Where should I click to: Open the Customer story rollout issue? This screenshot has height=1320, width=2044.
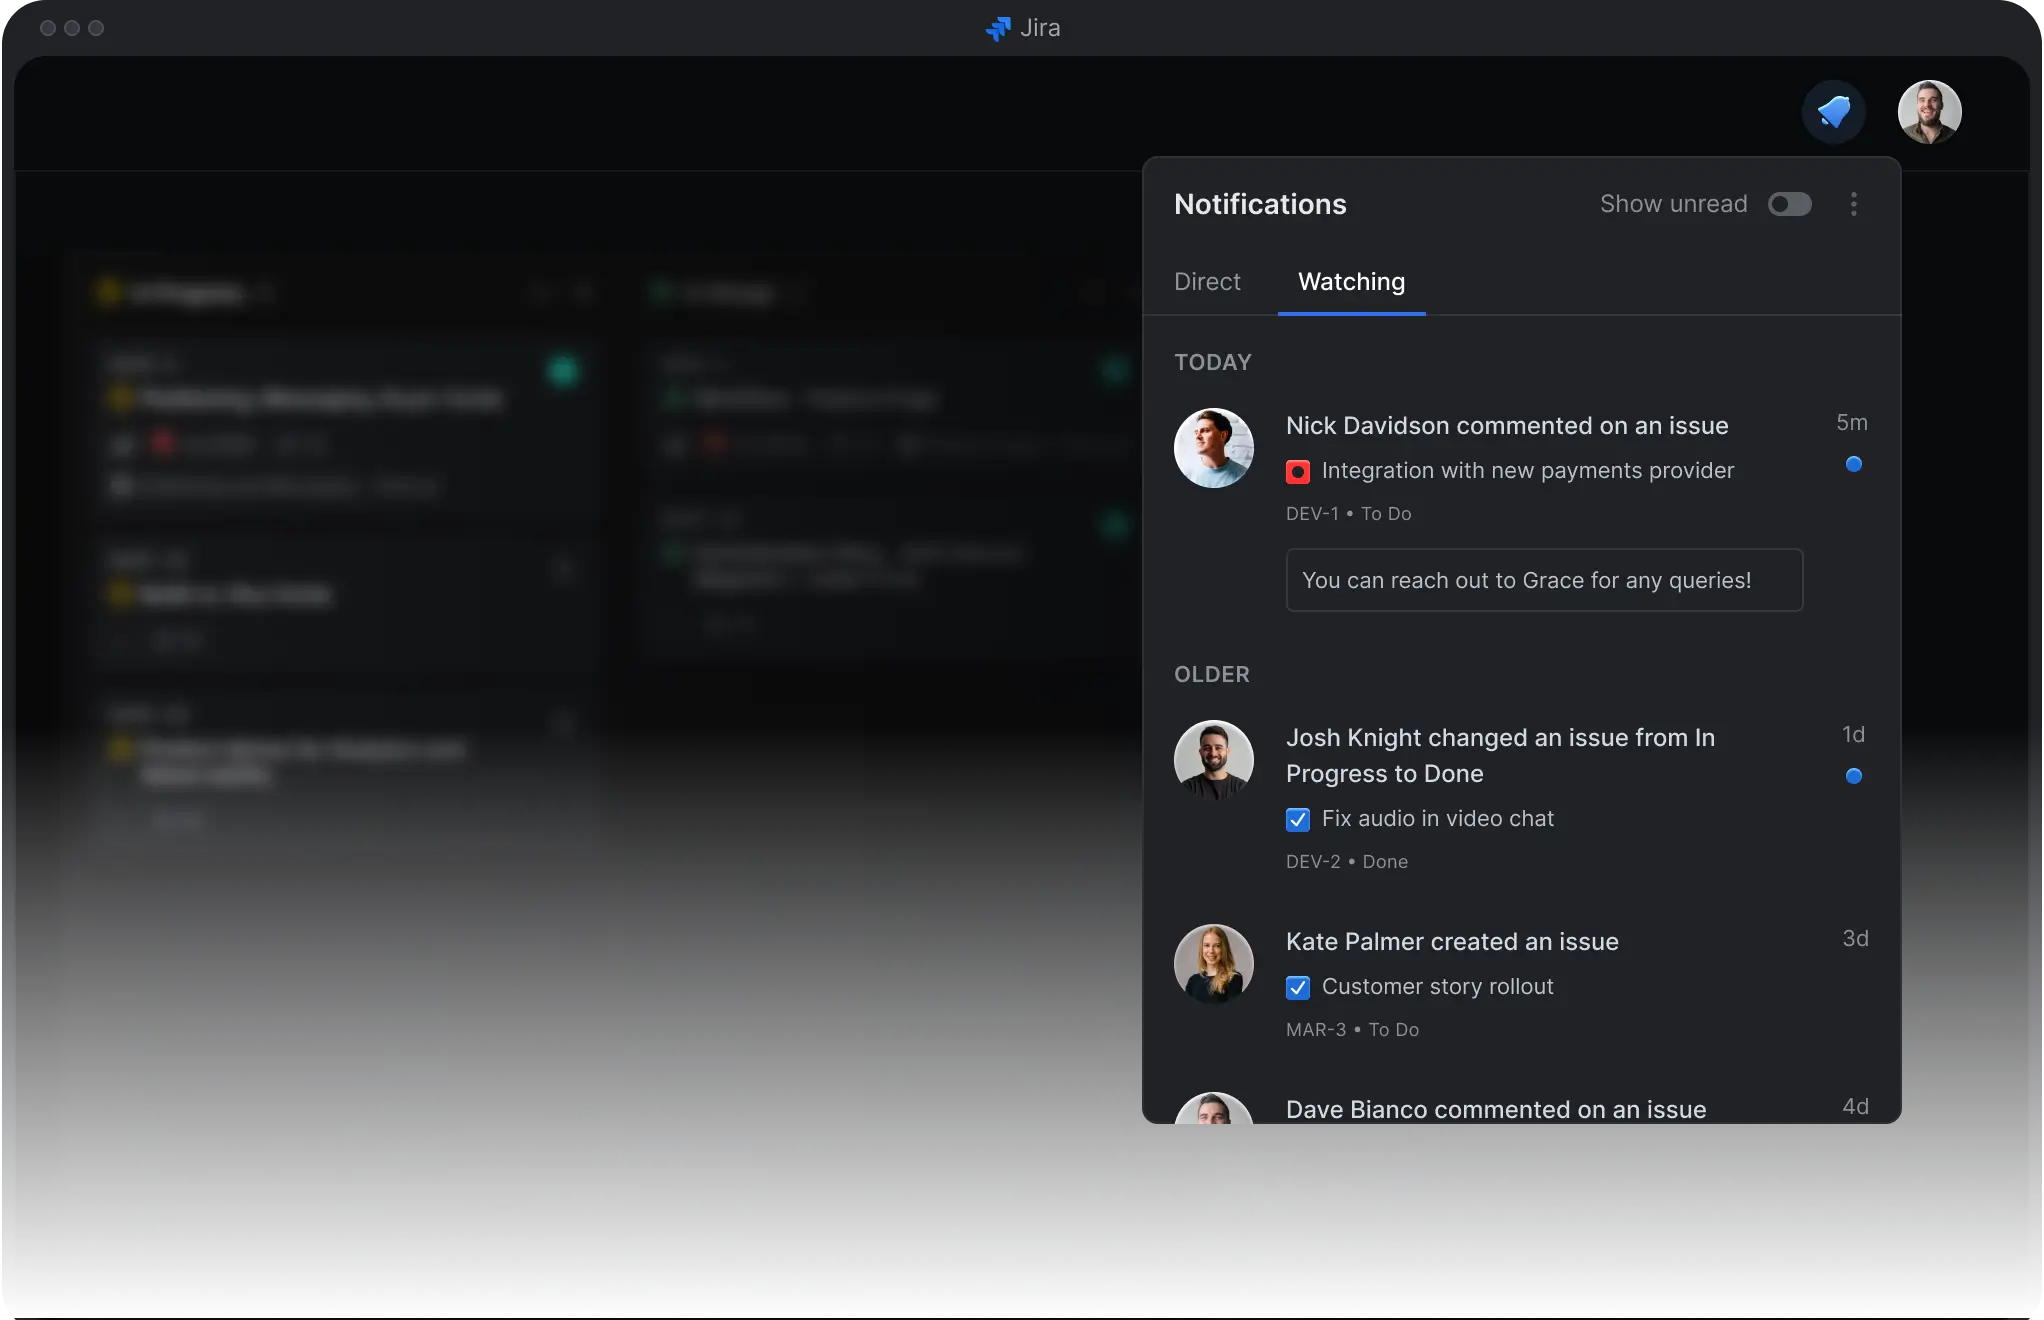click(1437, 987)
